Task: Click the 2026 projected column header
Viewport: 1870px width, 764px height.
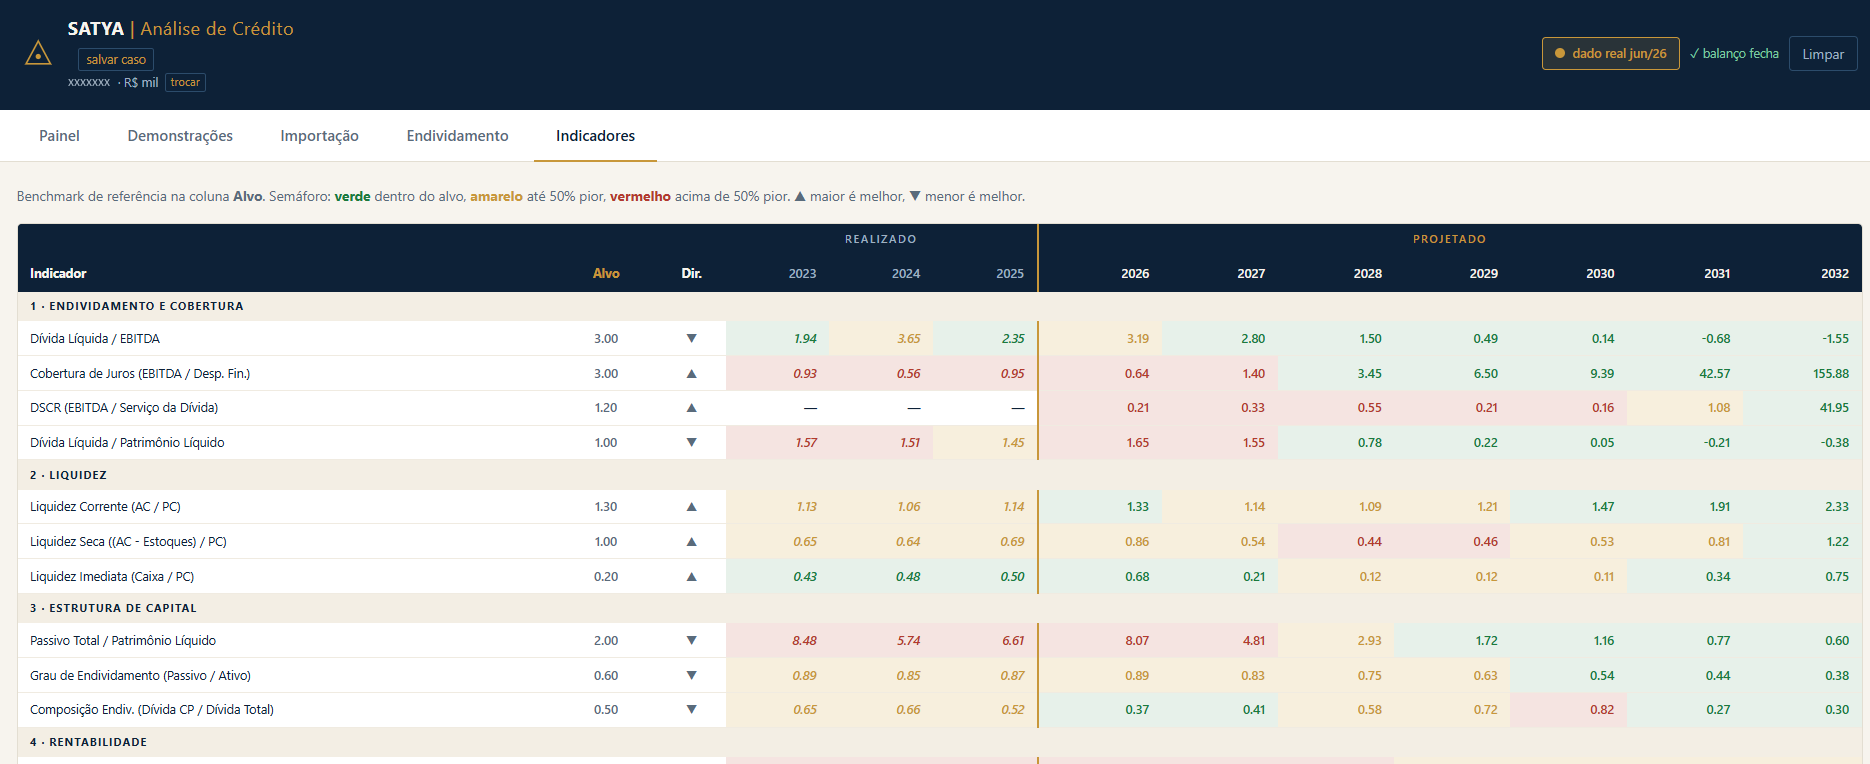Action: point(1135,274)
